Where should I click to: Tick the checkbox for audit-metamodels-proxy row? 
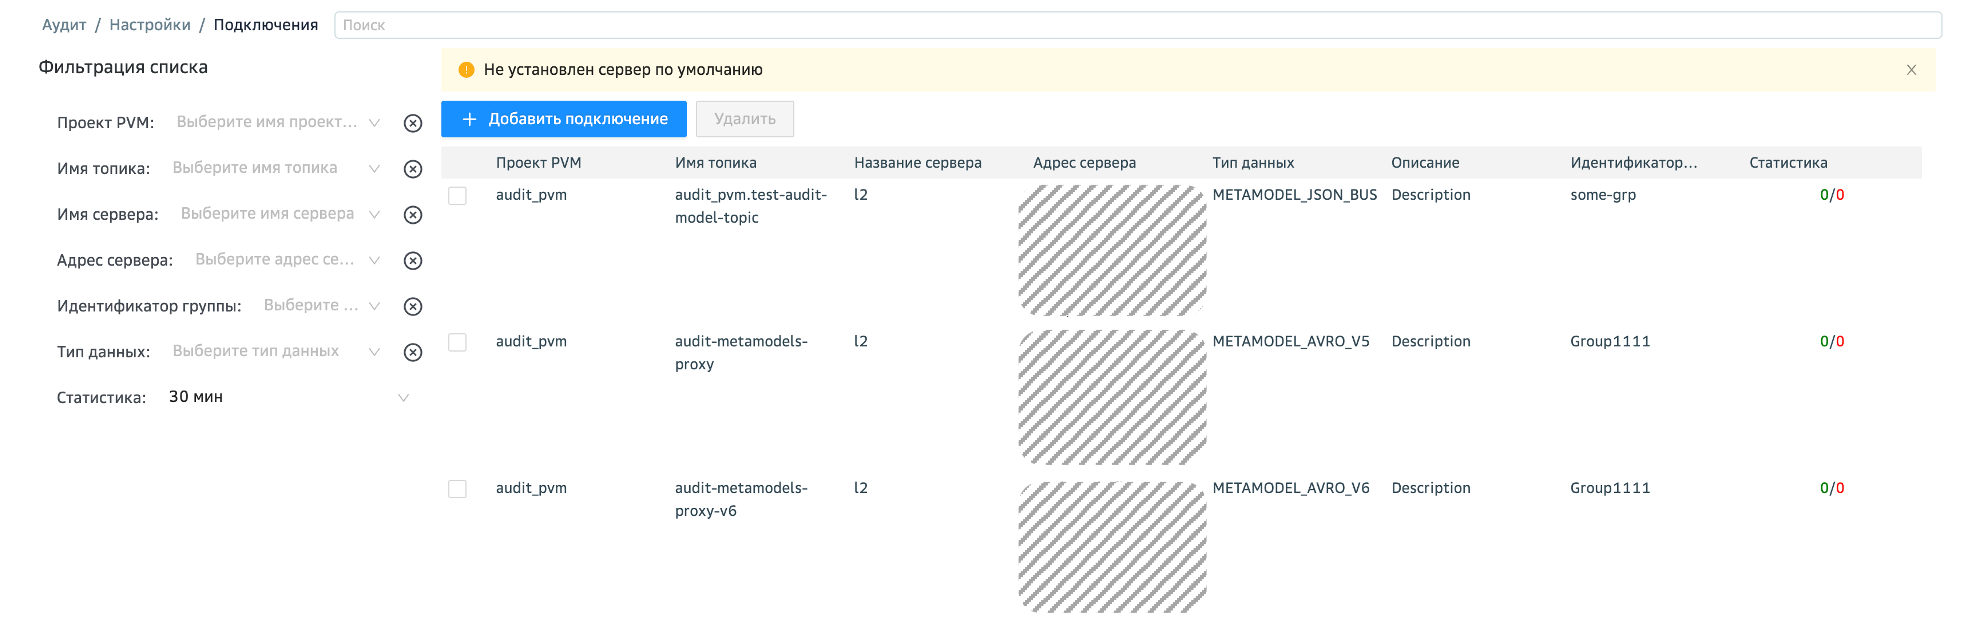(457, 342)
